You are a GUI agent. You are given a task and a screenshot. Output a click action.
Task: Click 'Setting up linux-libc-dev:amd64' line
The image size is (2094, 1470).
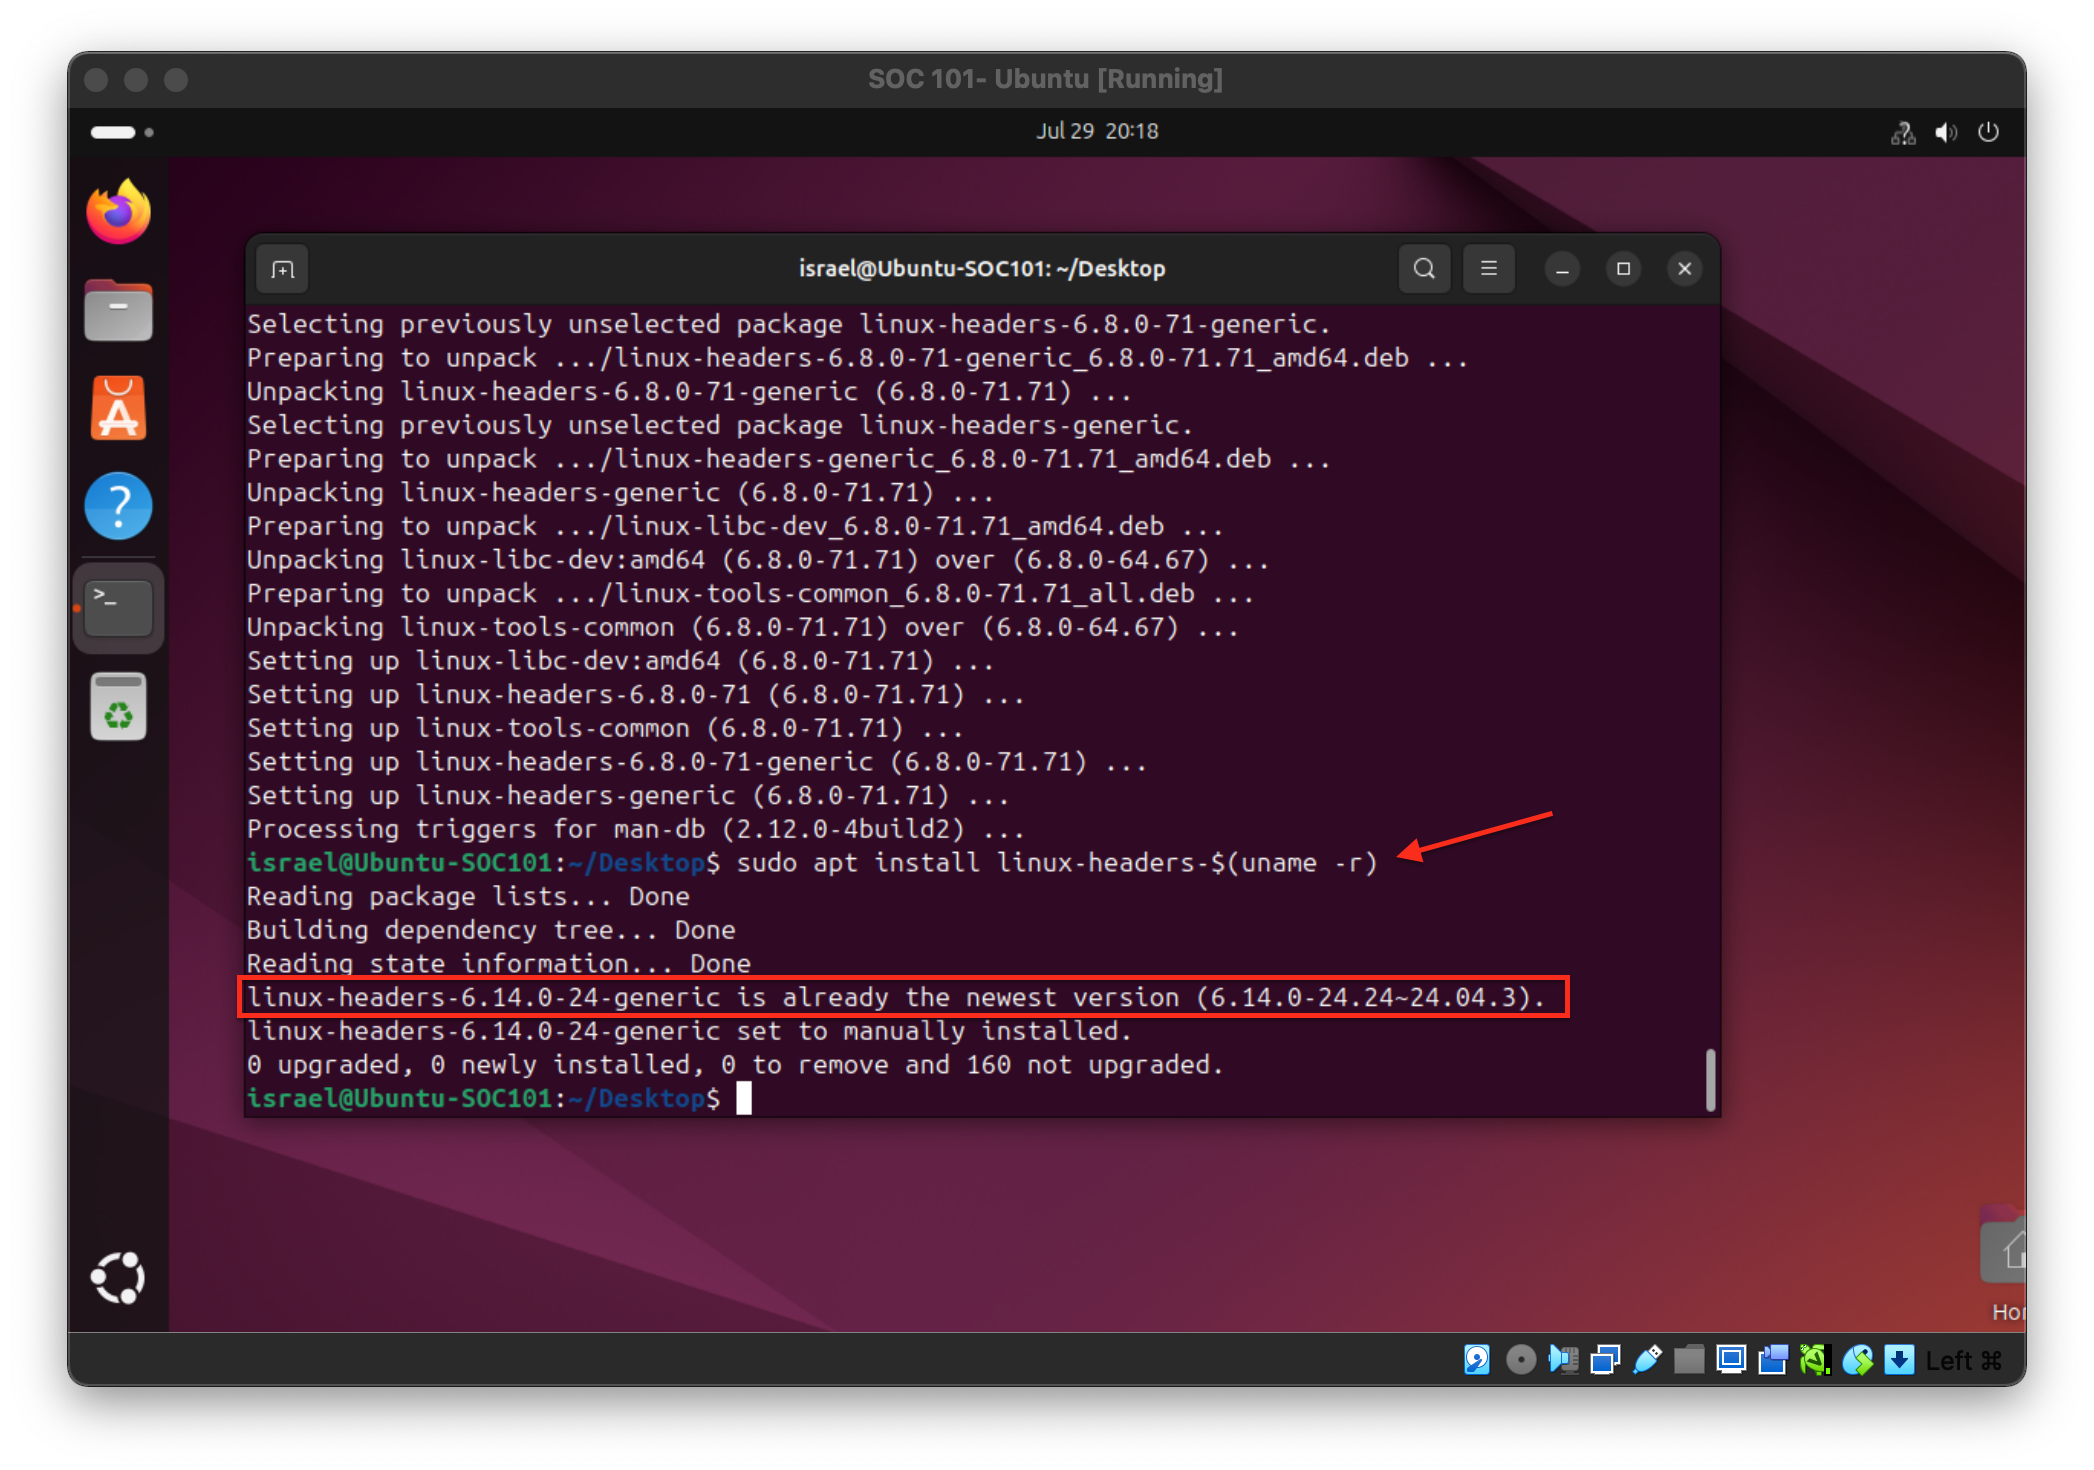pos(620,661)
